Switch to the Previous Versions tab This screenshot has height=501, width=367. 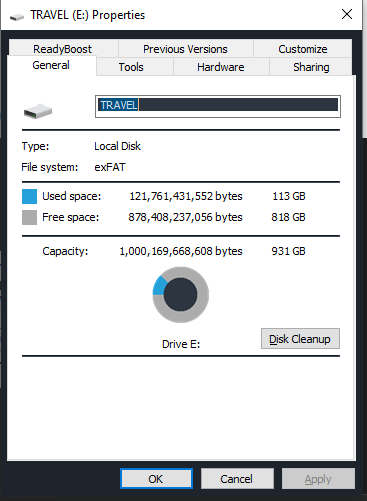point(185,49)
